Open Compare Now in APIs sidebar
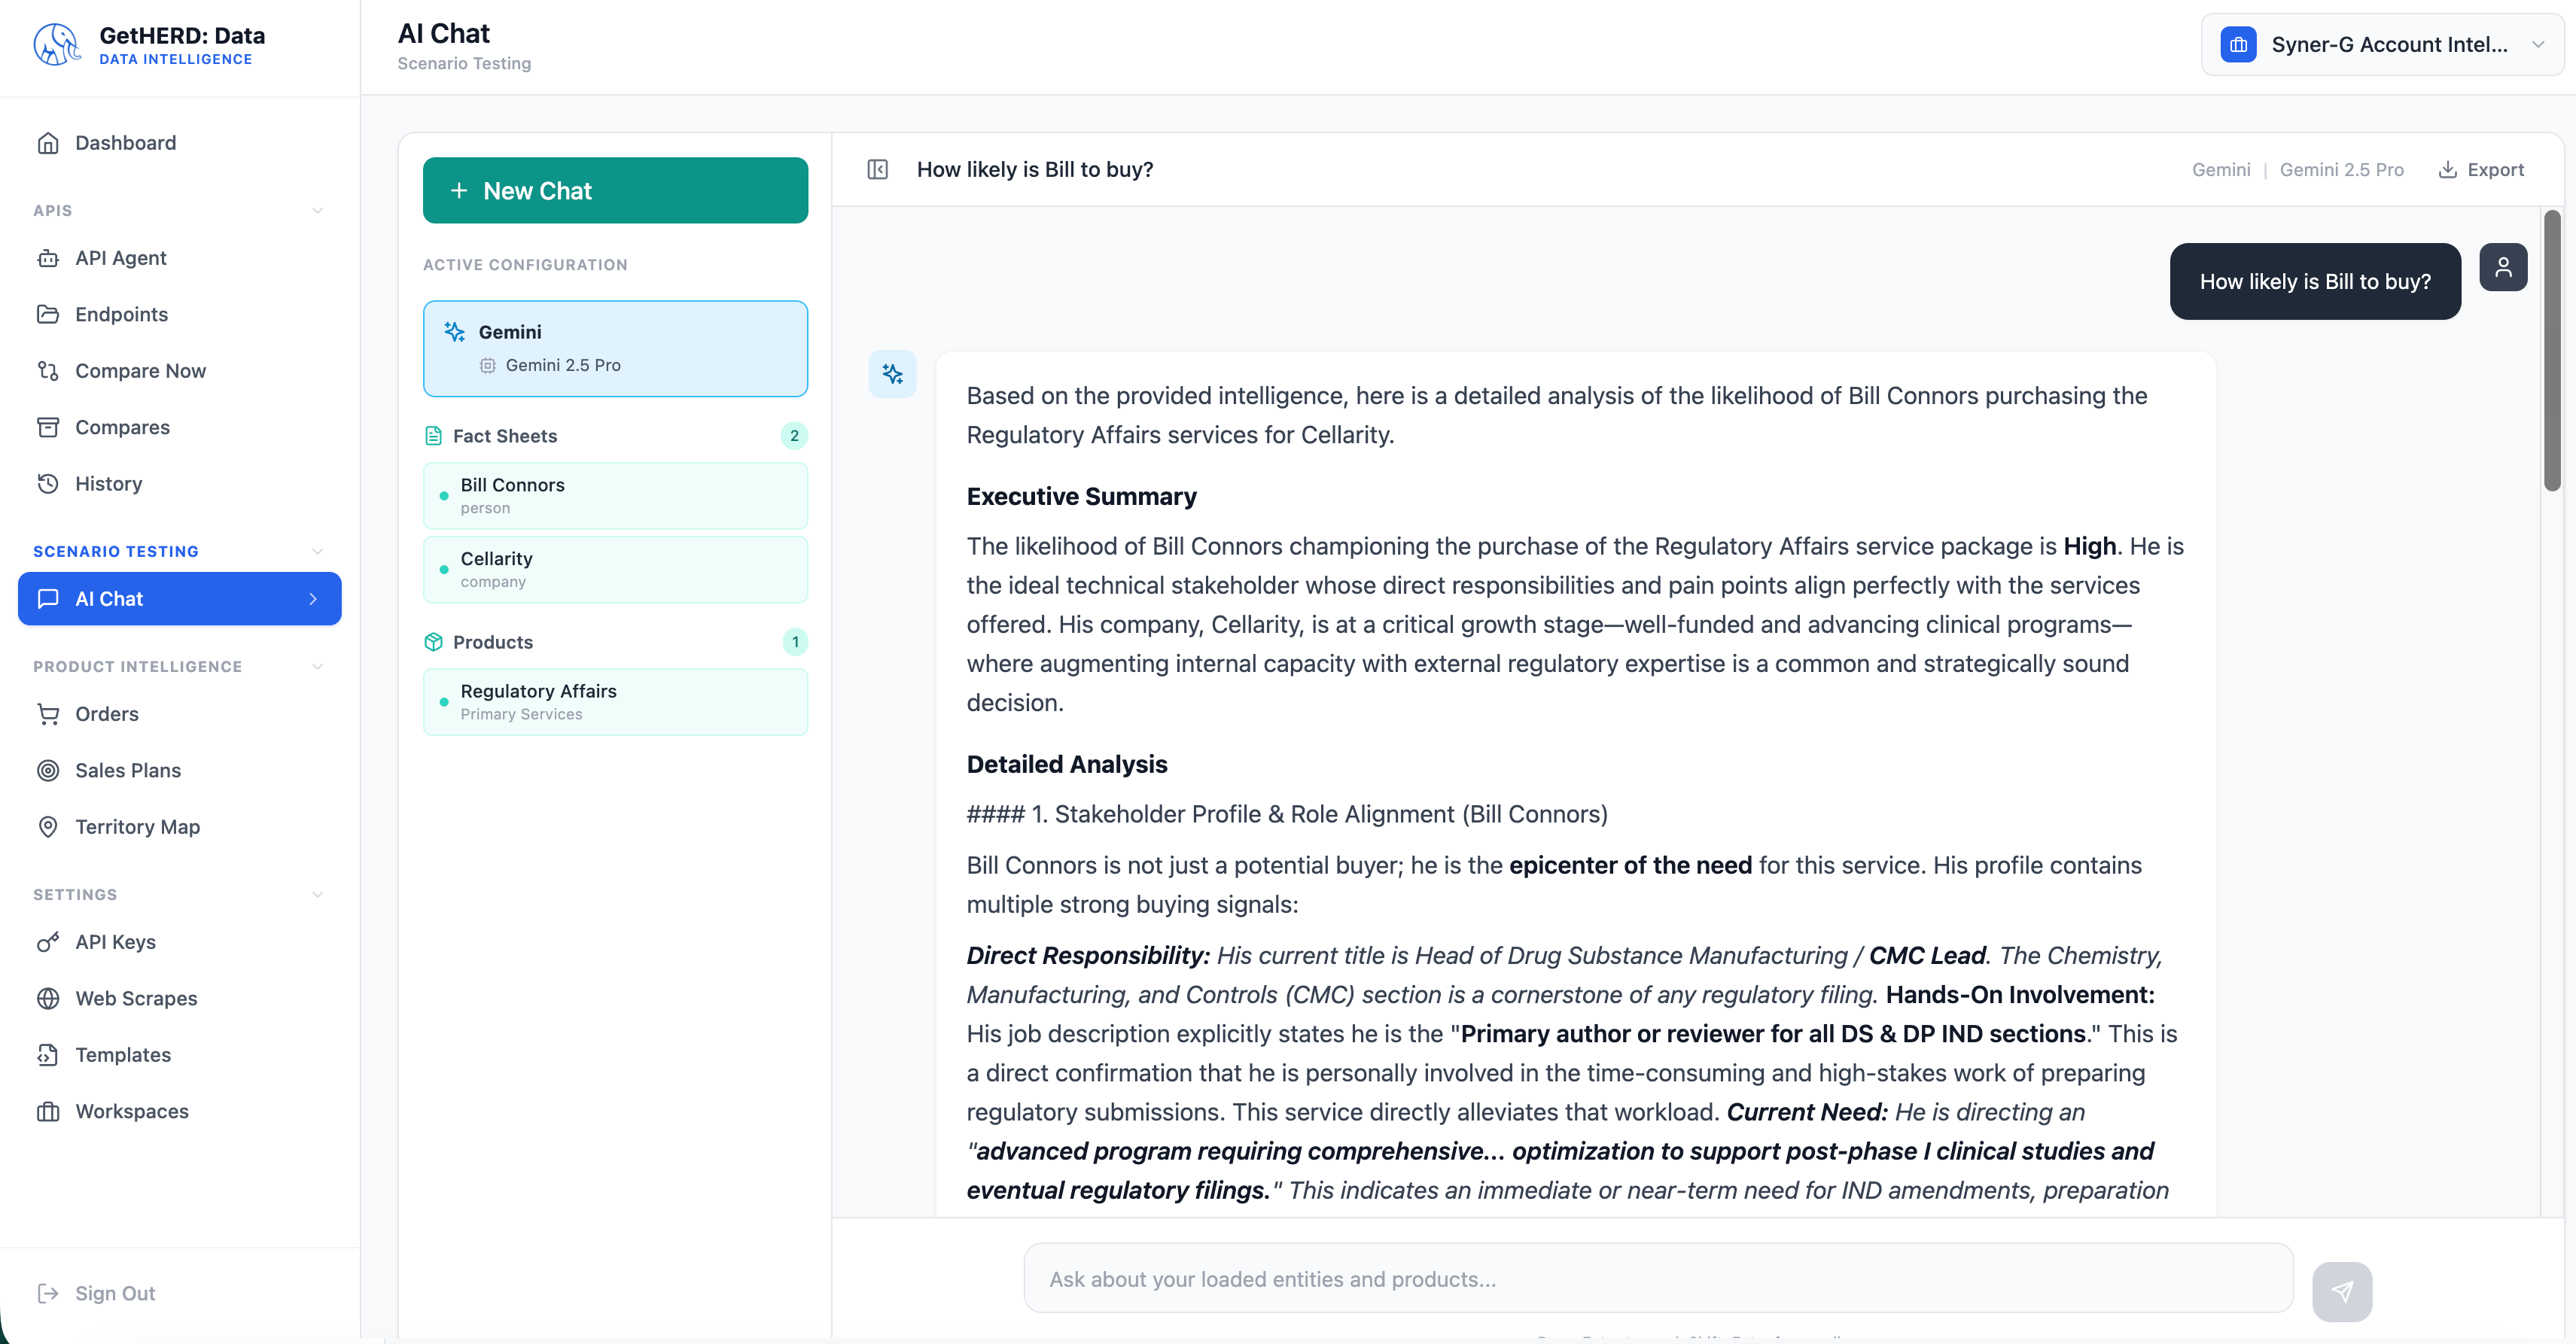The width and height of the screenshot is (2576, 1344). (139, 370)
